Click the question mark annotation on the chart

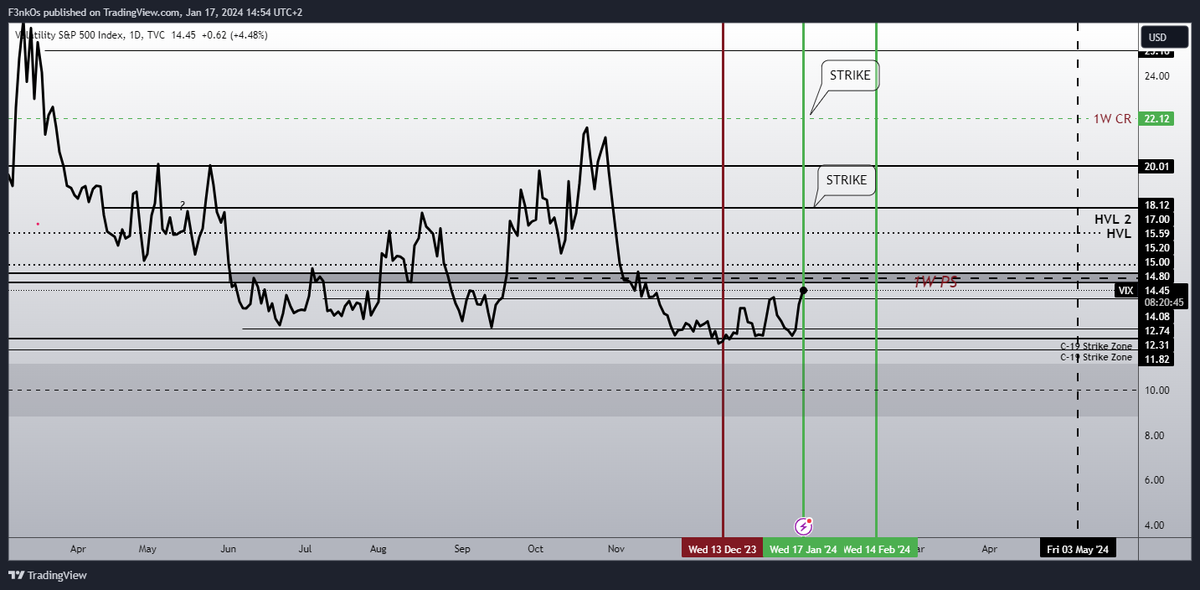pos(182,206)
